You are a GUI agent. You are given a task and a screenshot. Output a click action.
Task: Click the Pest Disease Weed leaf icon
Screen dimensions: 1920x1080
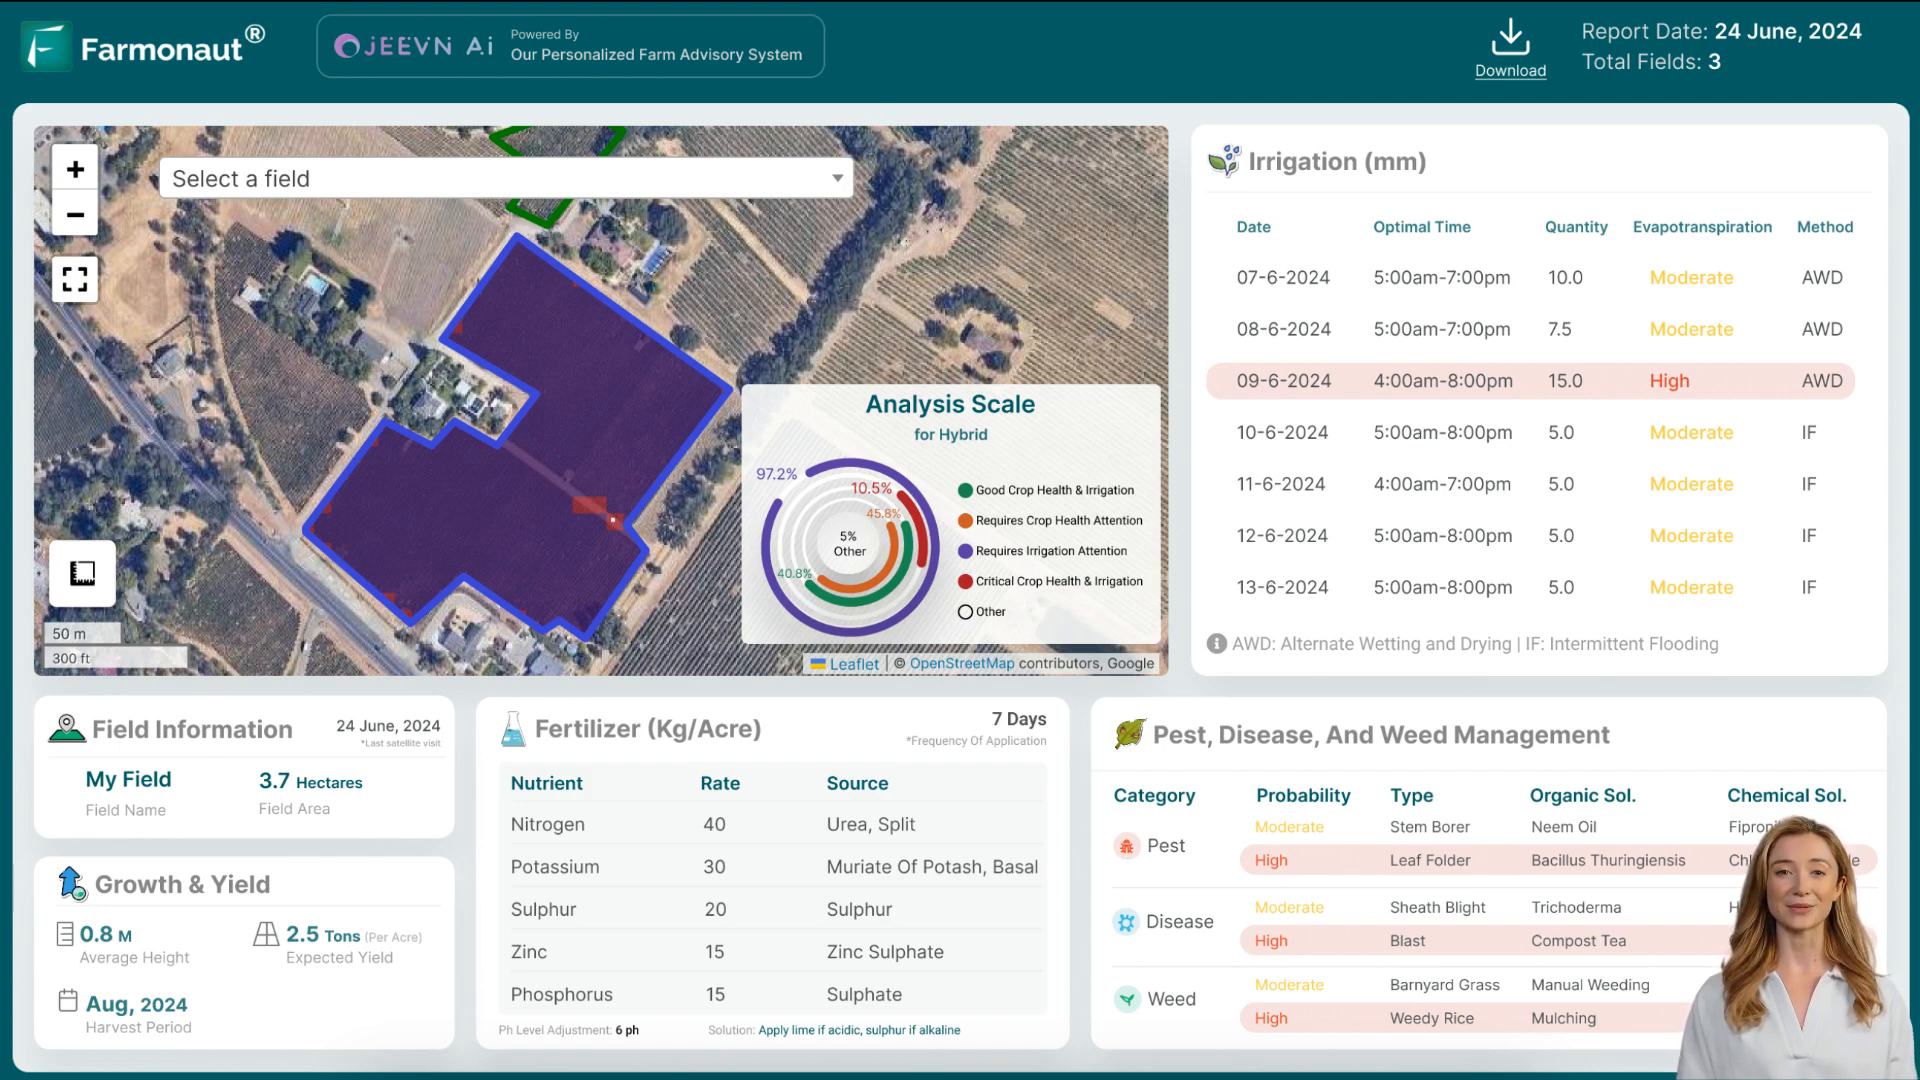1127,735
